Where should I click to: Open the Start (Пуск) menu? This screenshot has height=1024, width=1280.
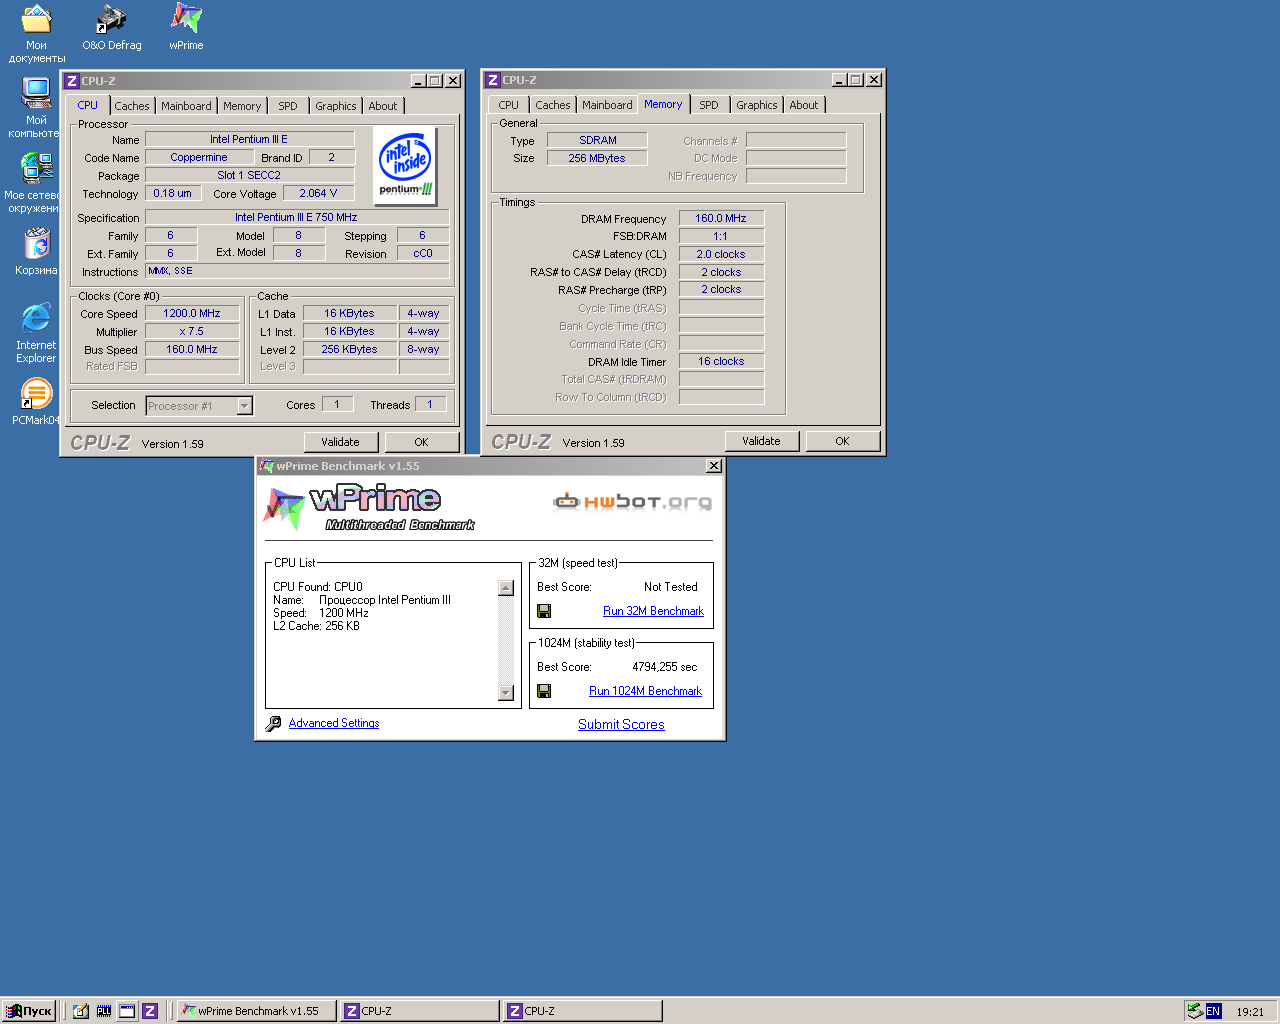click(28, 1011)
